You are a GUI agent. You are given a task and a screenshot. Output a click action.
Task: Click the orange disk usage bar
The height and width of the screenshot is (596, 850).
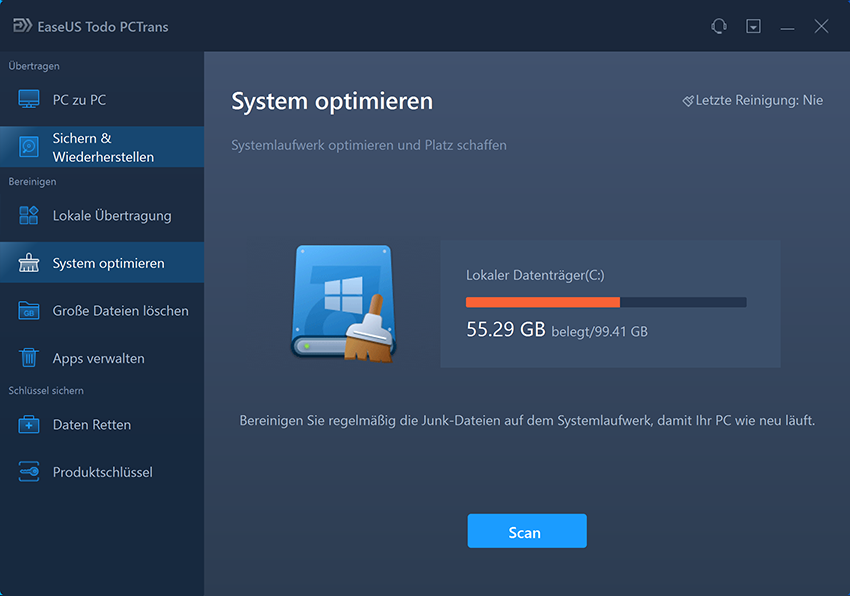[543, 302]
